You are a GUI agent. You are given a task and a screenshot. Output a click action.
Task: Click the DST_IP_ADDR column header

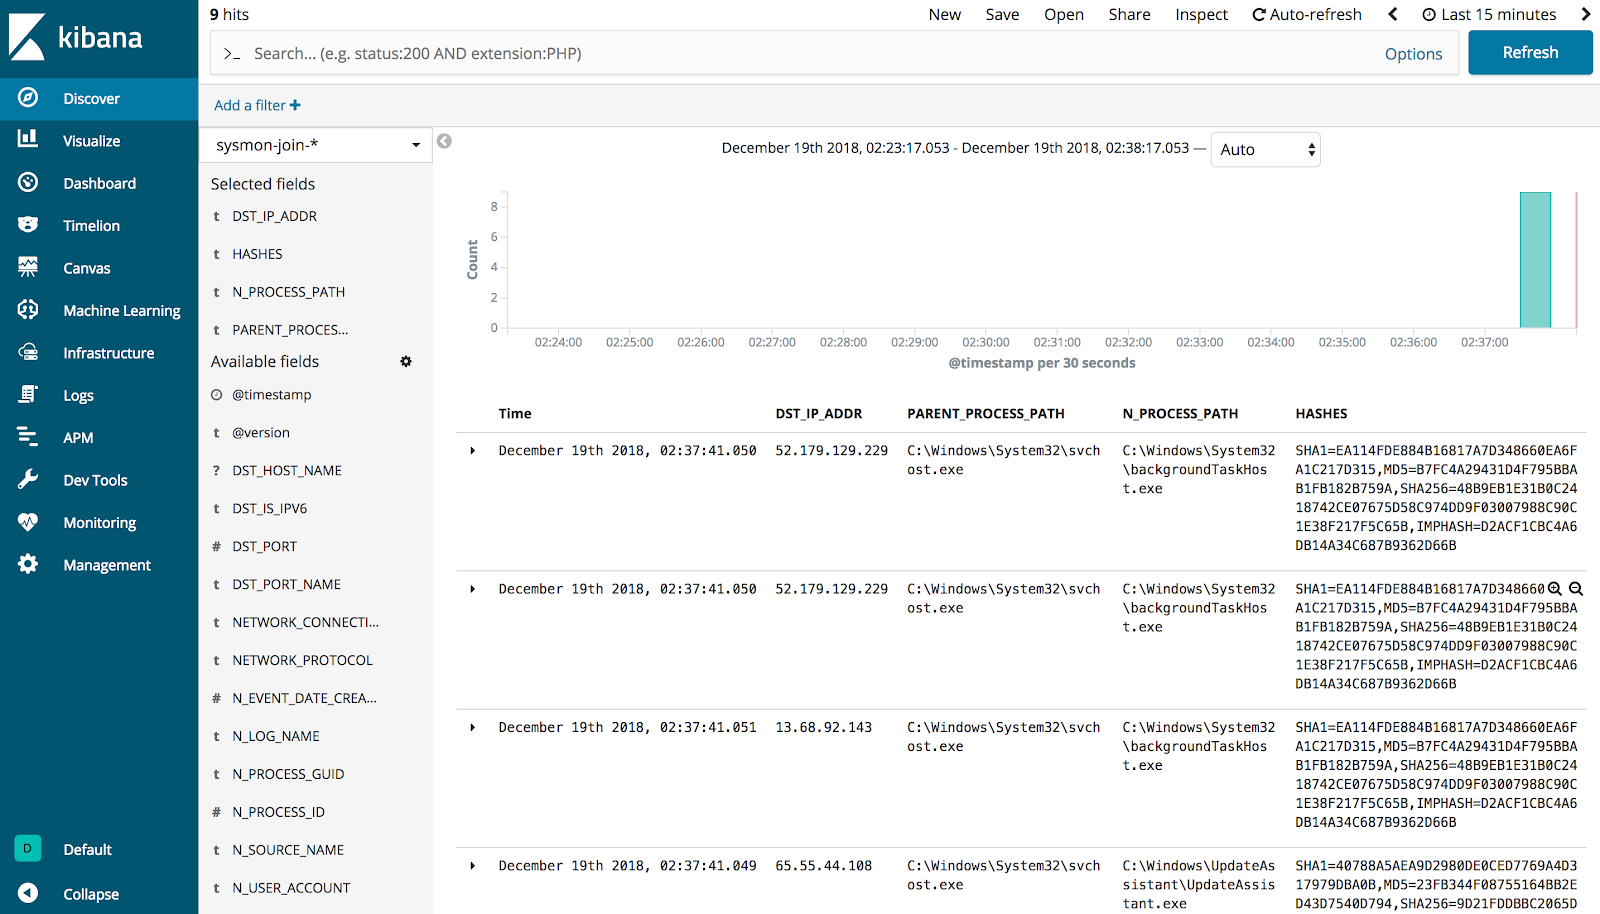click(819, 413)
